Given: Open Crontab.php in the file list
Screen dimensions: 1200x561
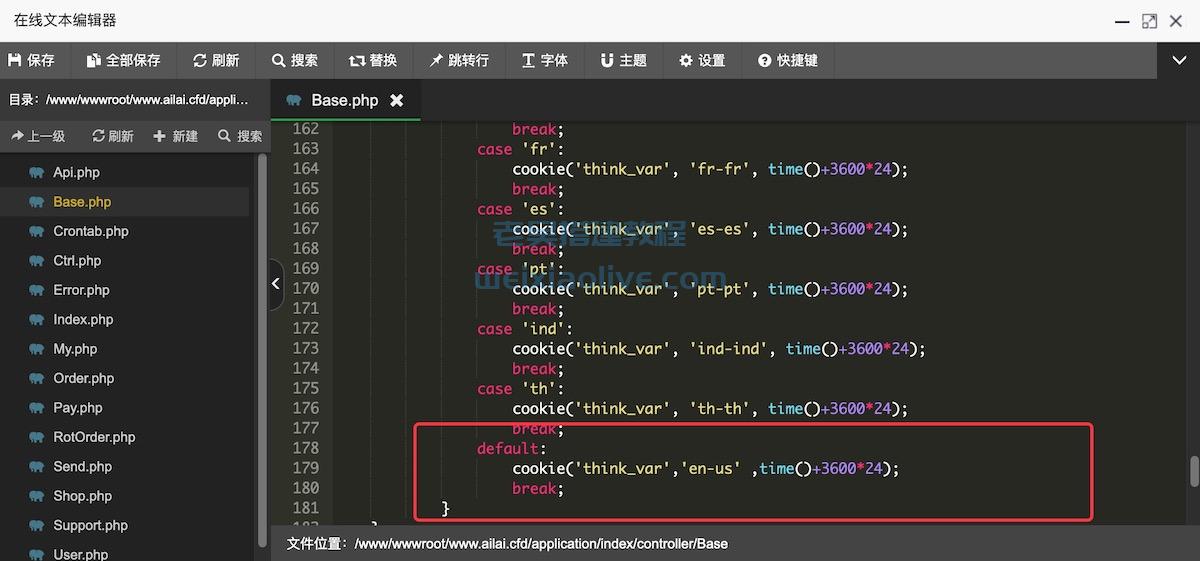Looking at the screenshot, I should [x=90, y=231].
